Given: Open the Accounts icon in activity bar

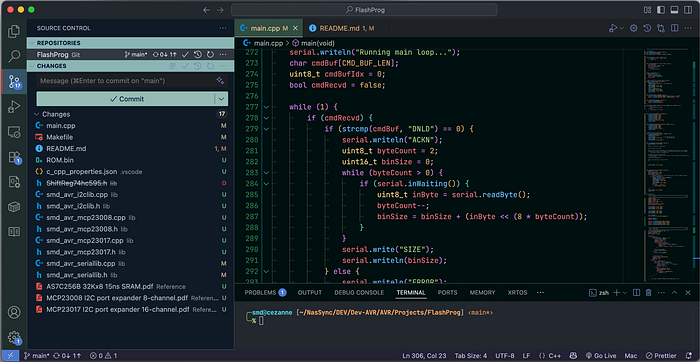Looking at the screenshot, I should (14, 312).
